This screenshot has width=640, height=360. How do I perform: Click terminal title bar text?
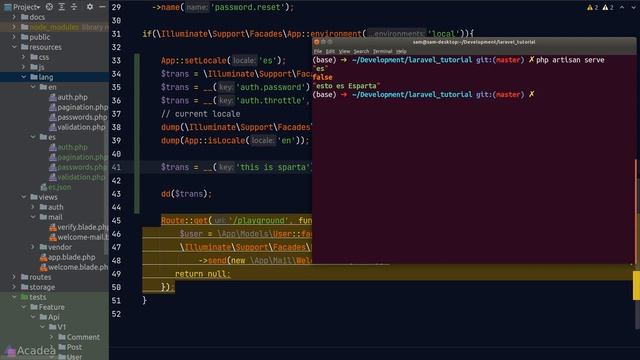474,42
